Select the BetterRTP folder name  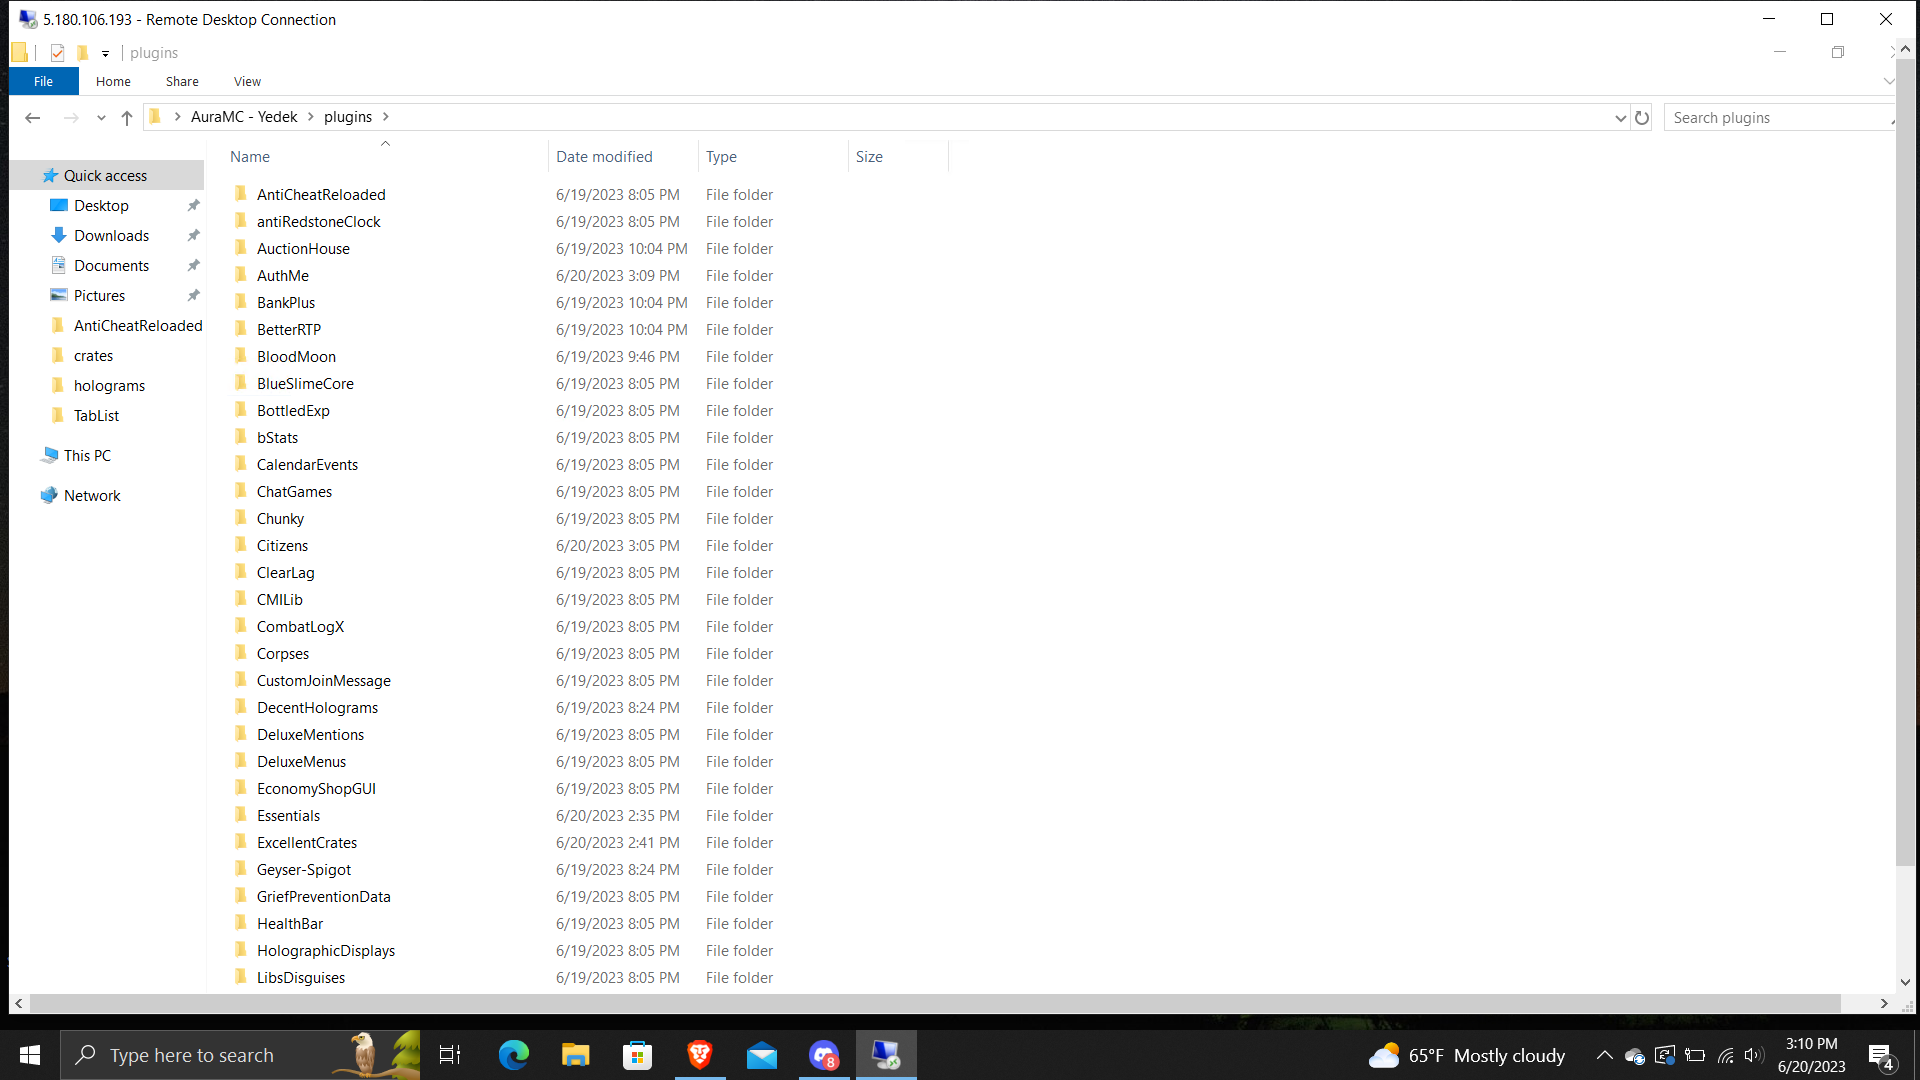[288, 330]
